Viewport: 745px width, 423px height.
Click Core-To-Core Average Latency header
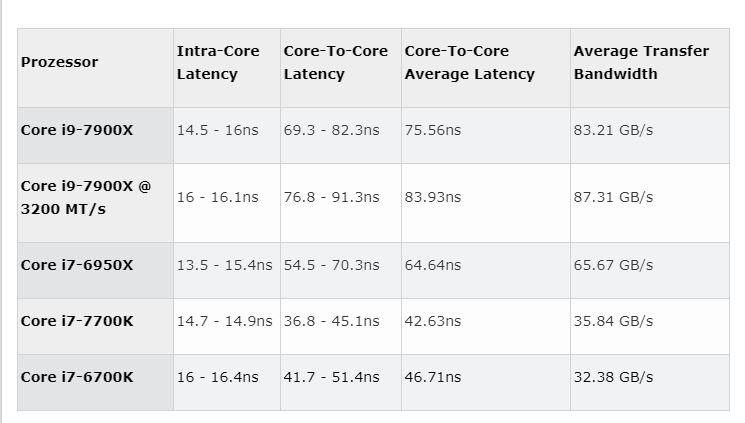tap(486, 68)
